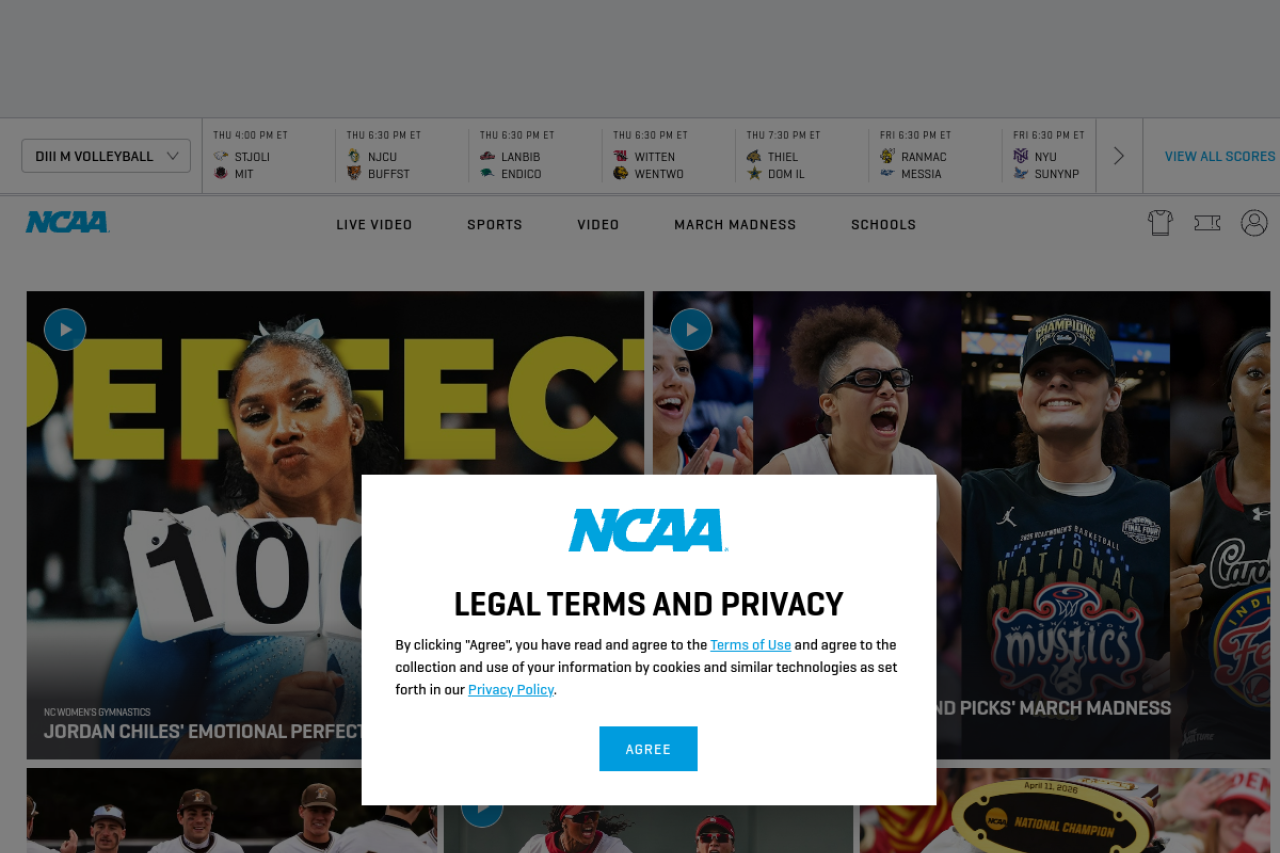Expand the DIII M Volleyball sport dropdown
Viewport: 1280px width, 853px height.
click(106, 156)
